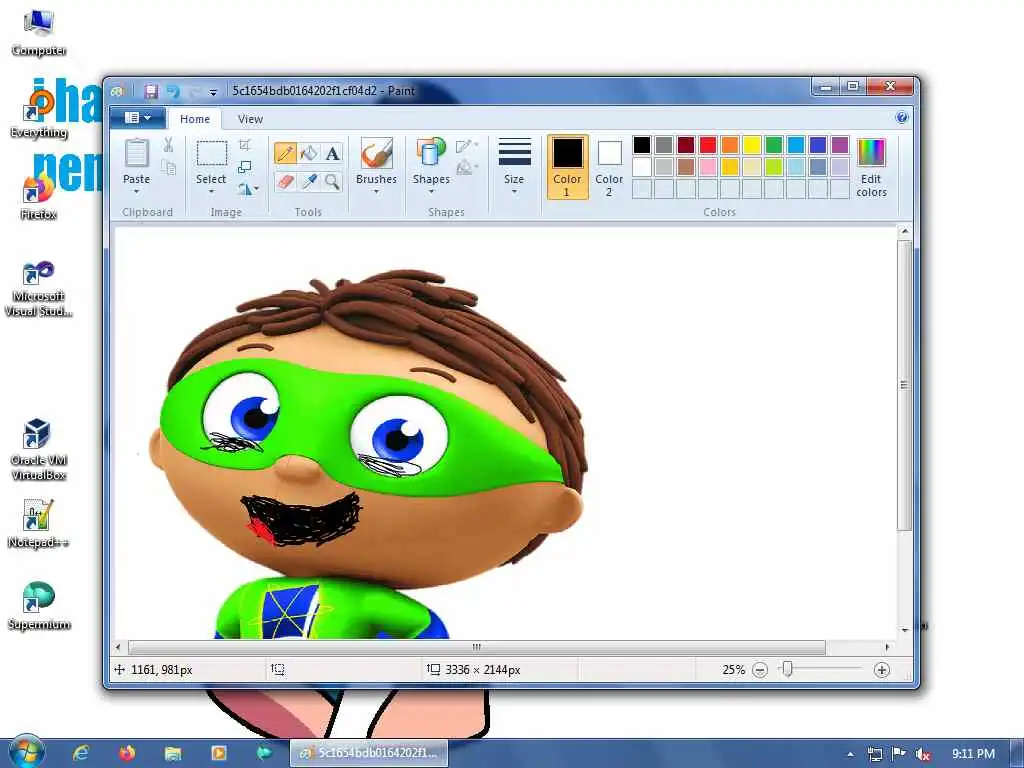
Task: Open Customize Quick Access Toolbar dropdown
Action: pos(213,92)
